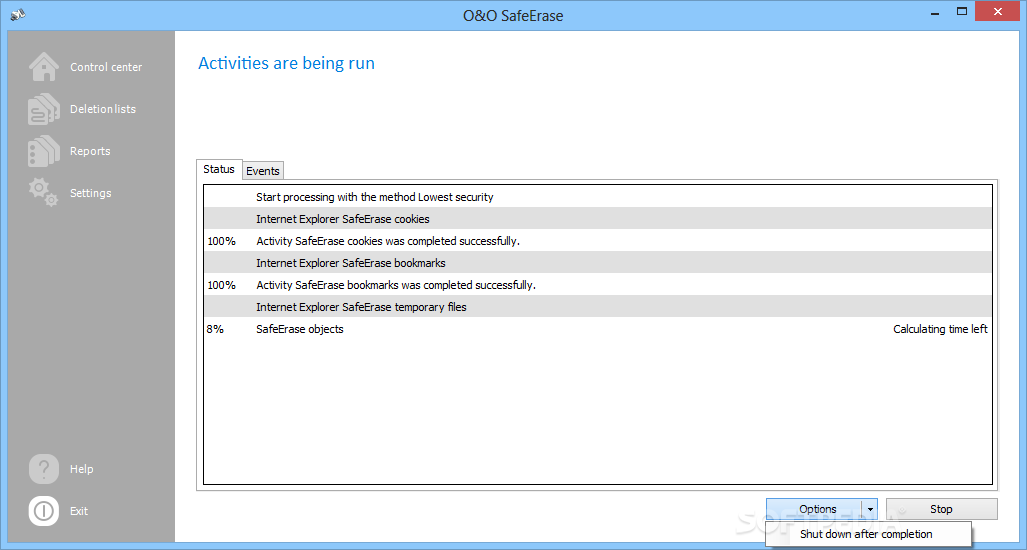Select the Reports label in sidebar
1027x550 pixels.
(x=90, y=151)
